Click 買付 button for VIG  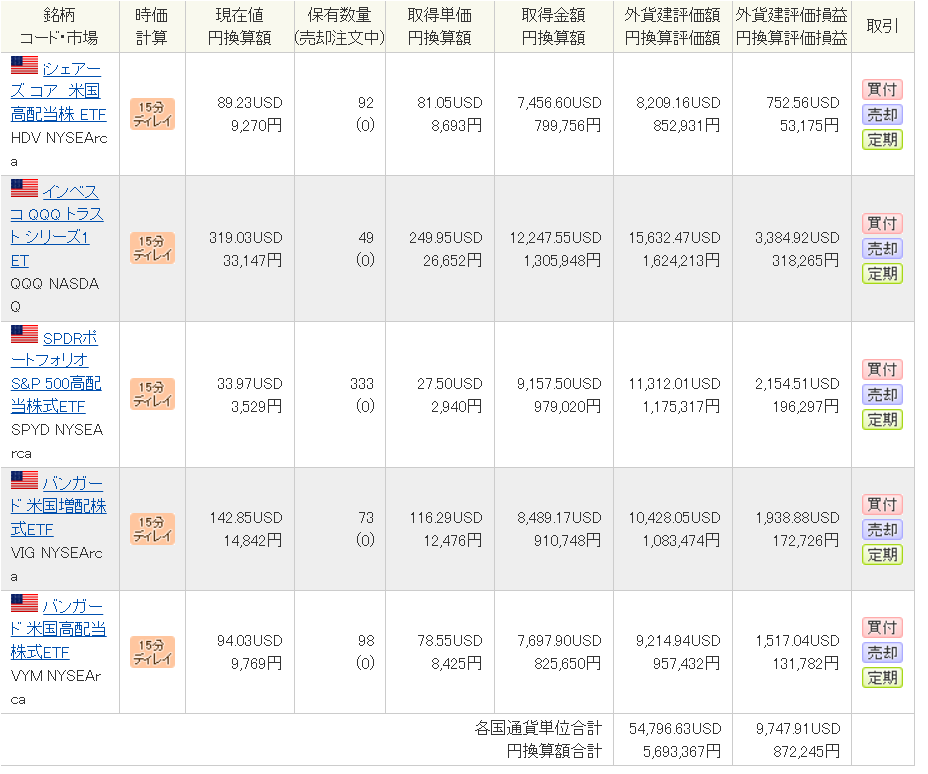pos(882,505)
